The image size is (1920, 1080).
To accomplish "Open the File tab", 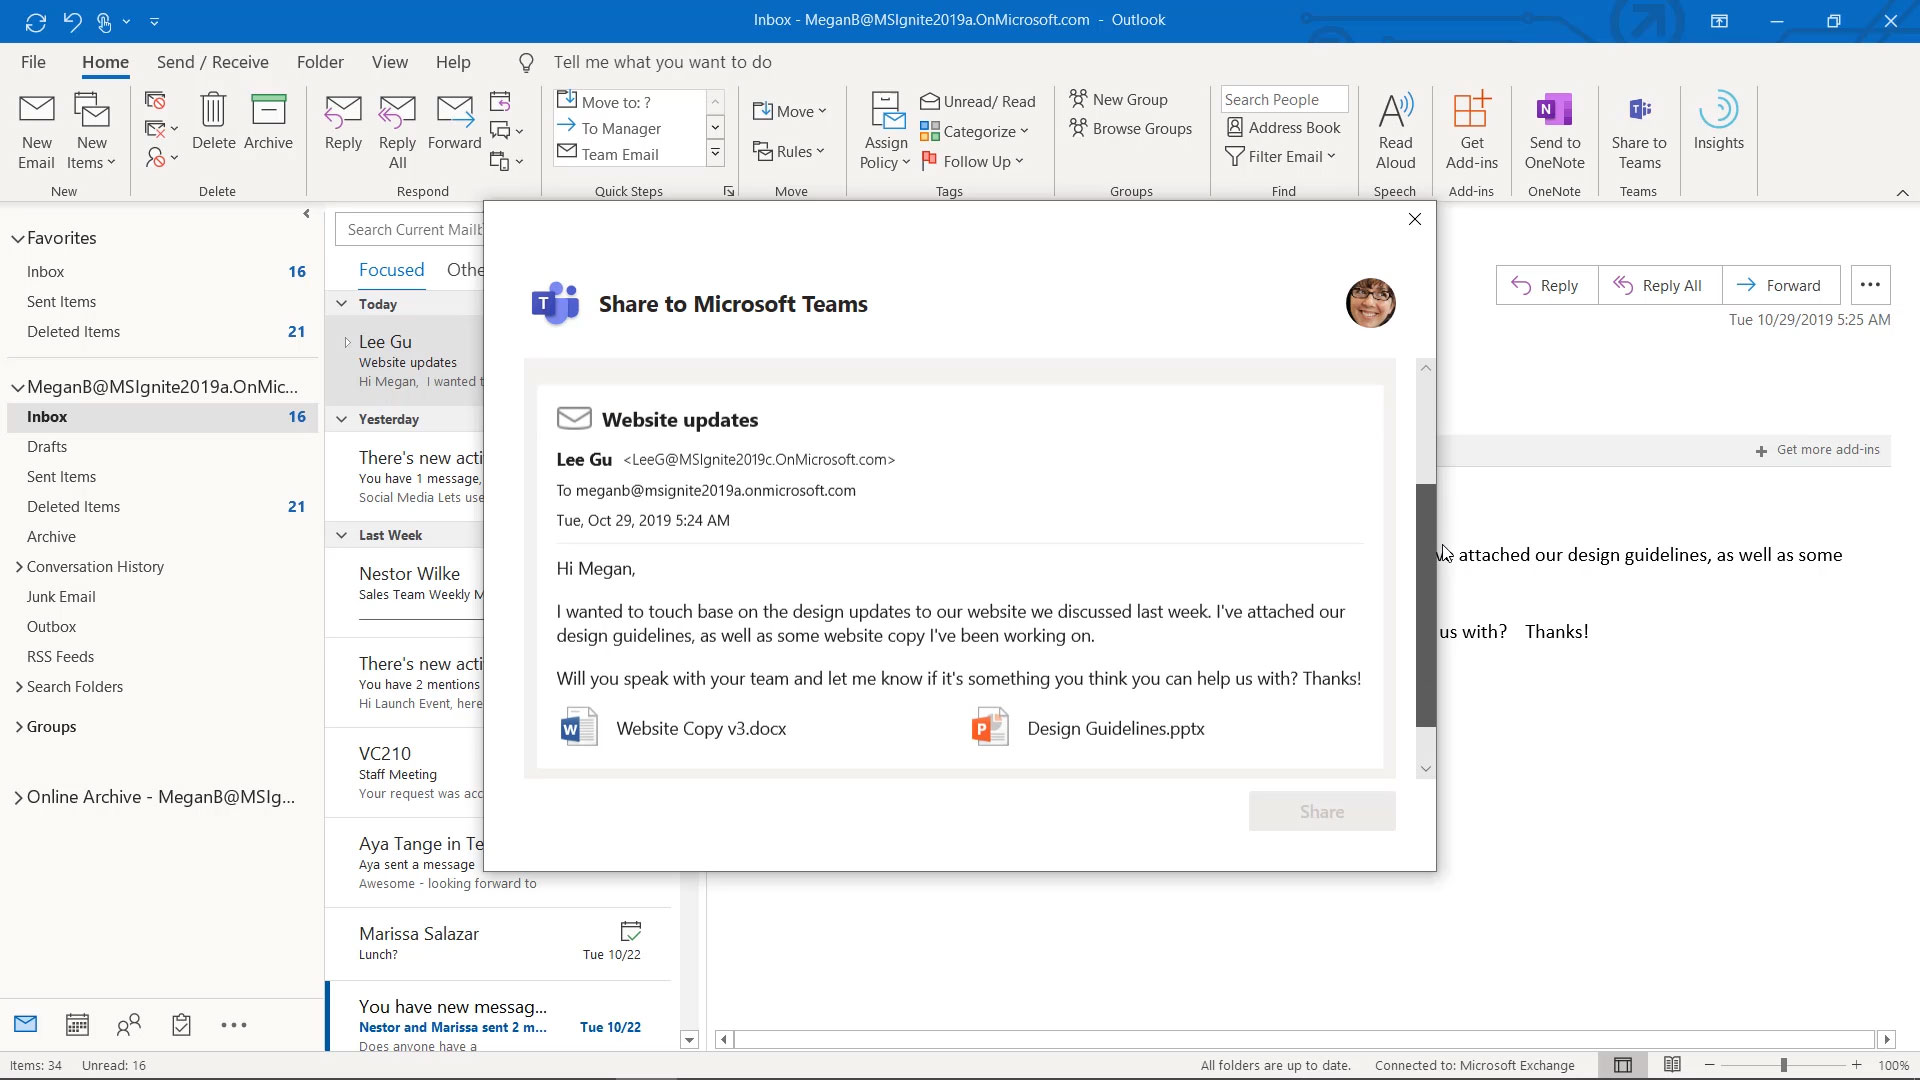I will (33, 62).
